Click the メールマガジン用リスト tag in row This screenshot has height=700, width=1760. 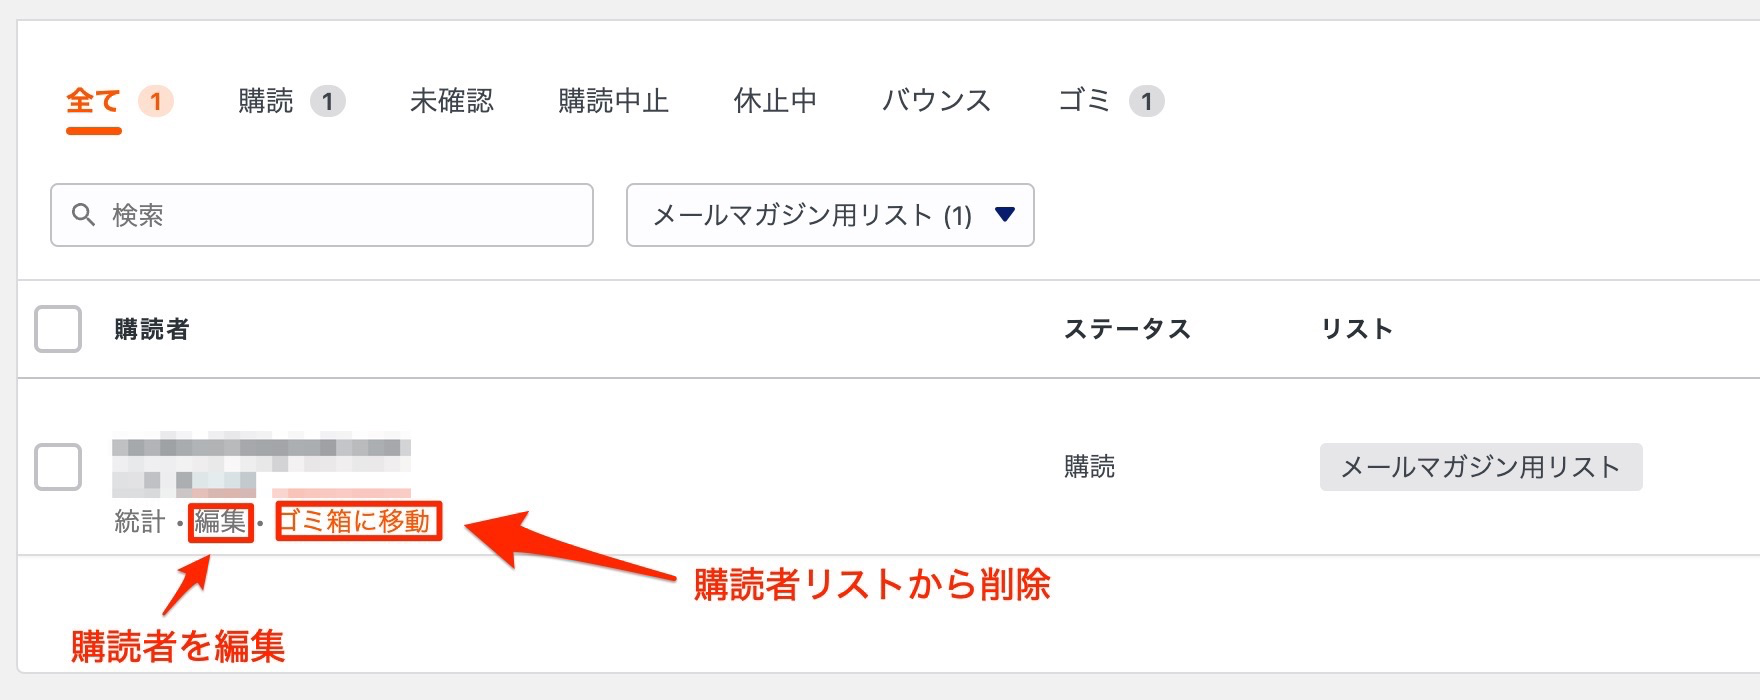1480,467
